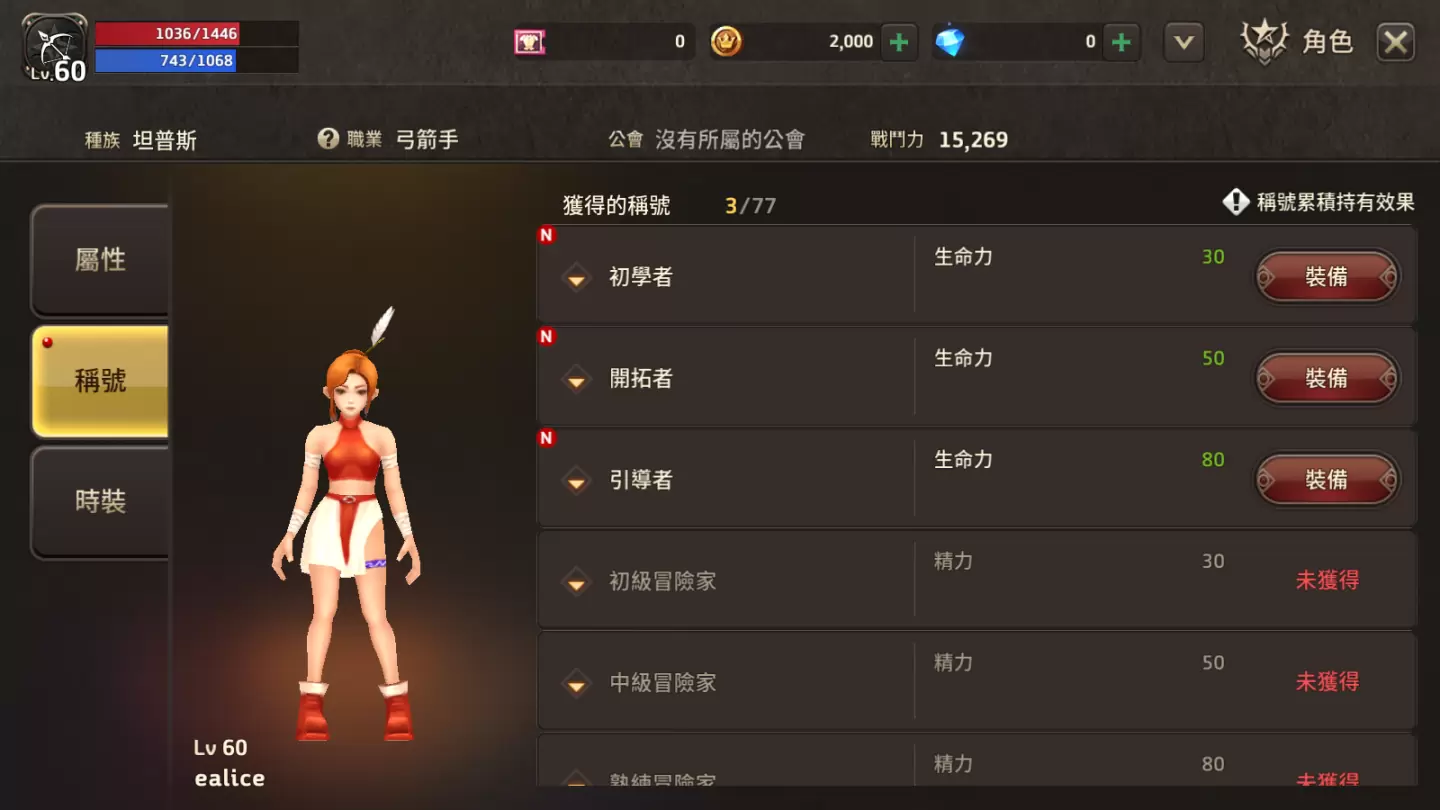
Task: Add diamonds with the green plus
Action: coord(1122,42)
